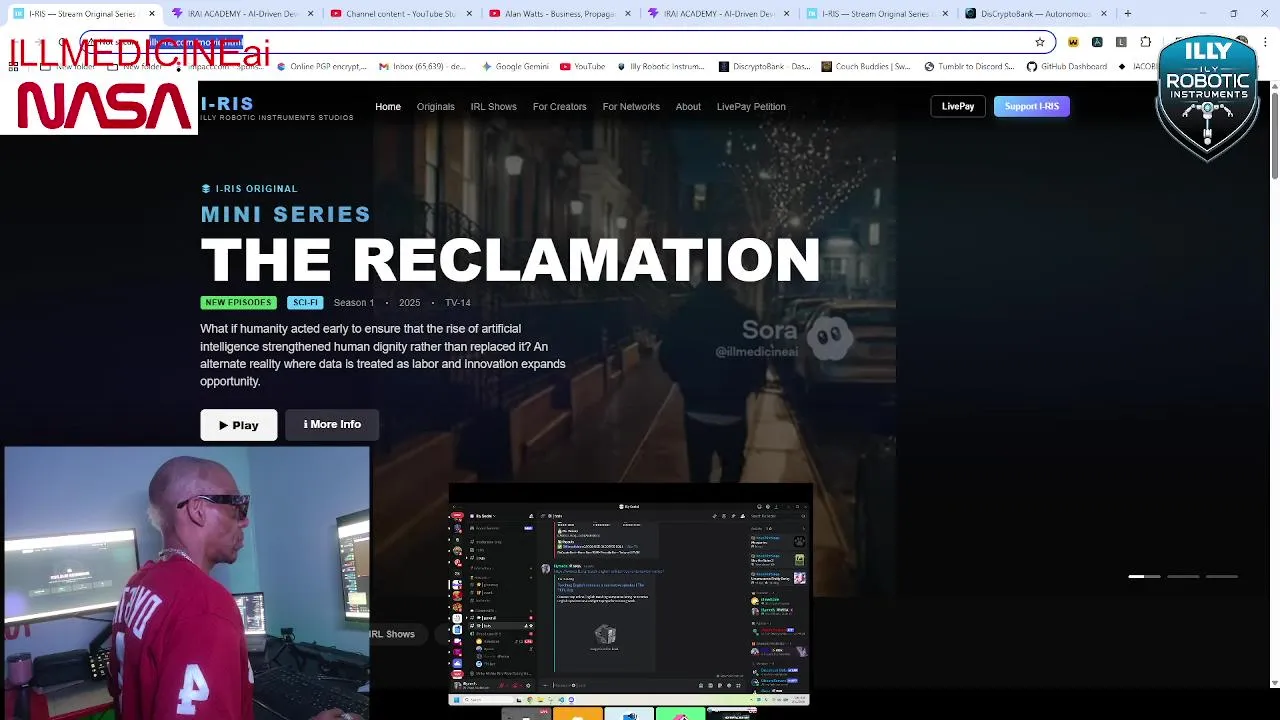Click THE RECLAMATION title text

coord(510,260)
